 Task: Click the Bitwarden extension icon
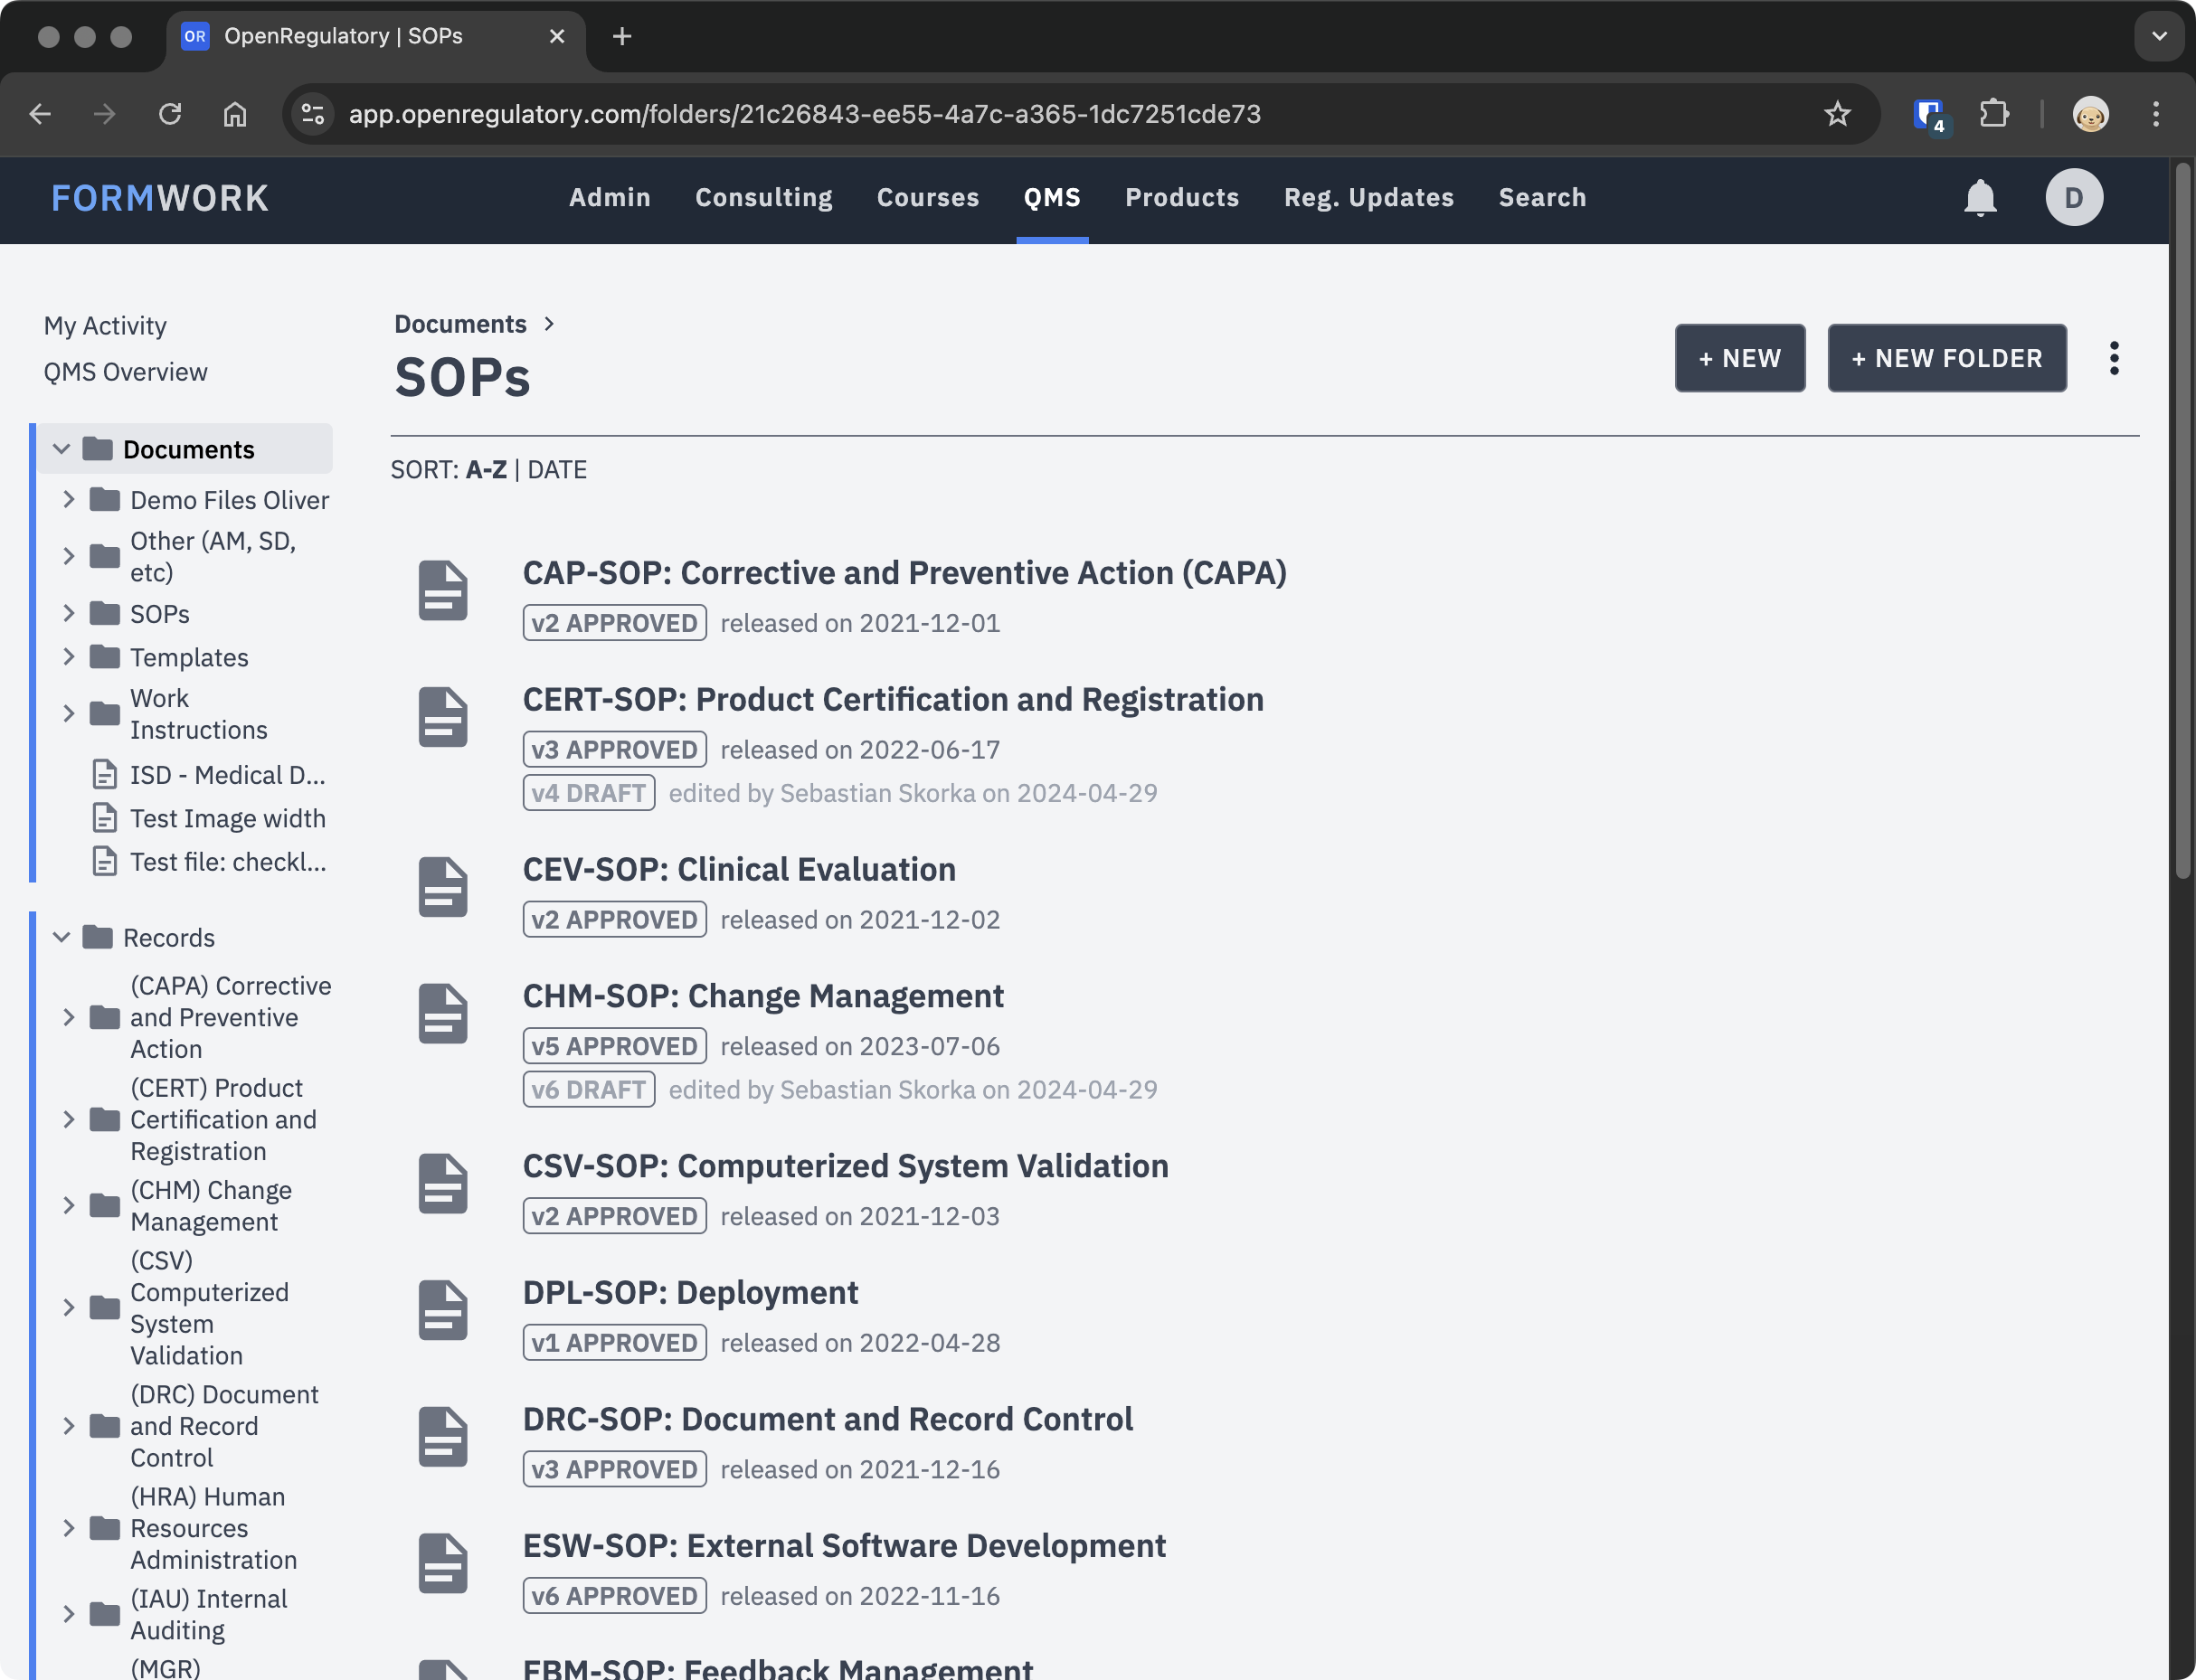[1928, 114]
